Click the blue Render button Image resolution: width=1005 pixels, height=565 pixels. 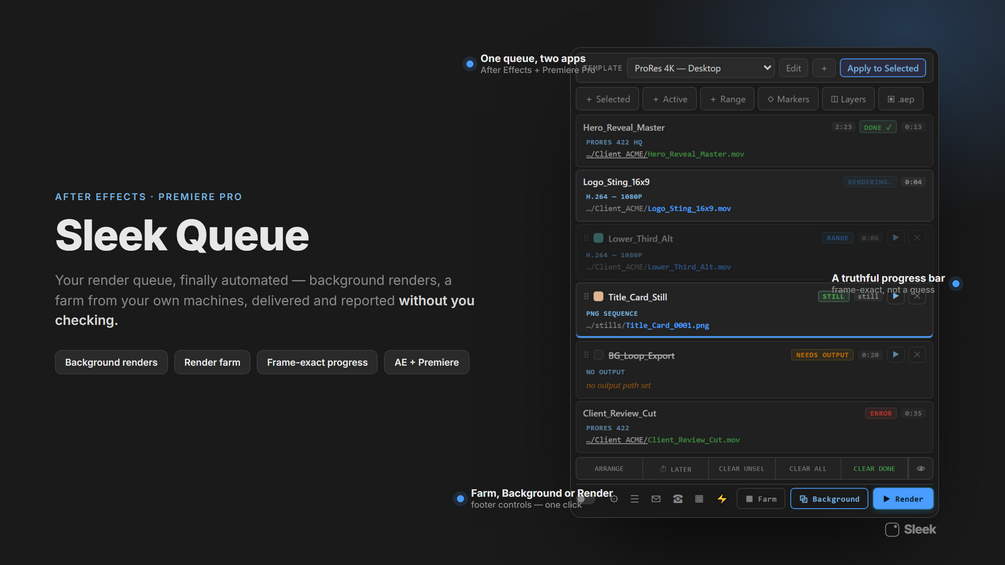pyautogui.click(x=903, y=499)
